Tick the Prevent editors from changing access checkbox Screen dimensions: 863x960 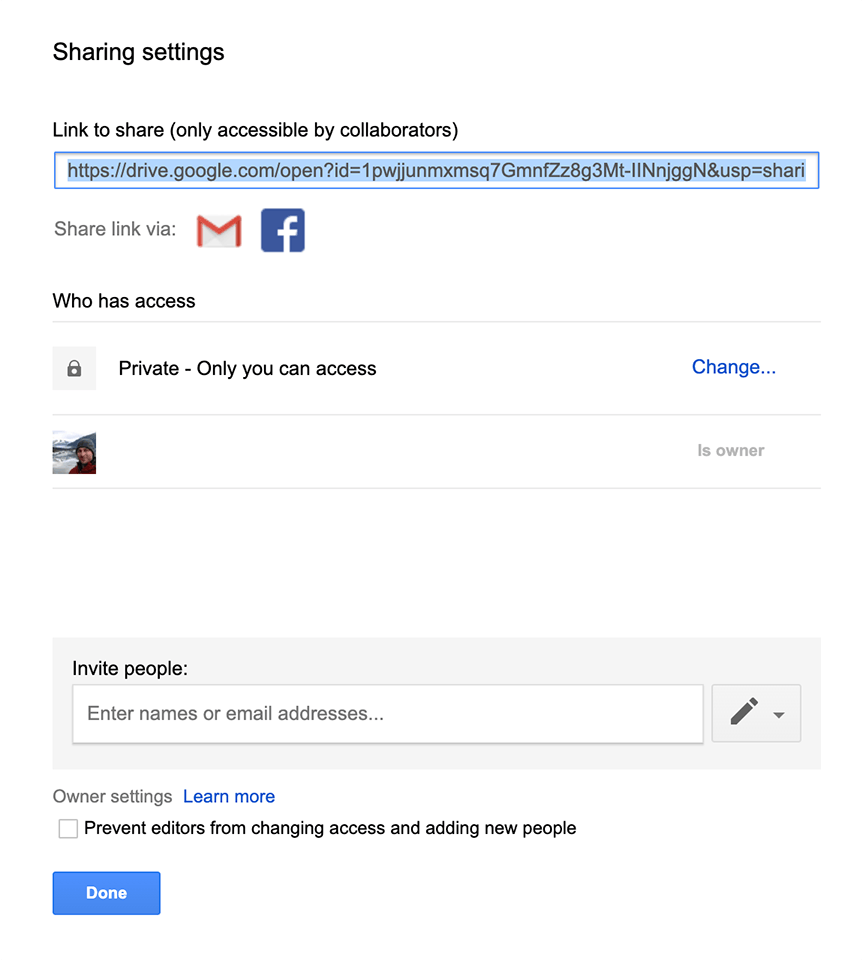(68, 828)
